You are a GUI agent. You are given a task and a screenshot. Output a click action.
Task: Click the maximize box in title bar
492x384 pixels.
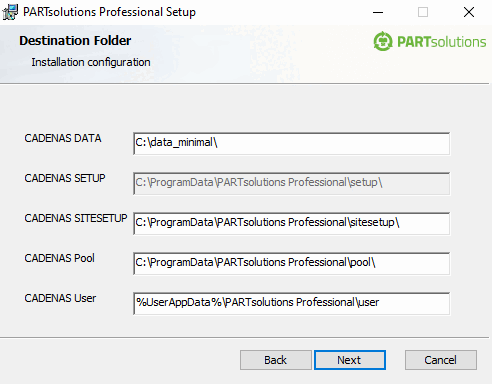(x=423, y=12)
